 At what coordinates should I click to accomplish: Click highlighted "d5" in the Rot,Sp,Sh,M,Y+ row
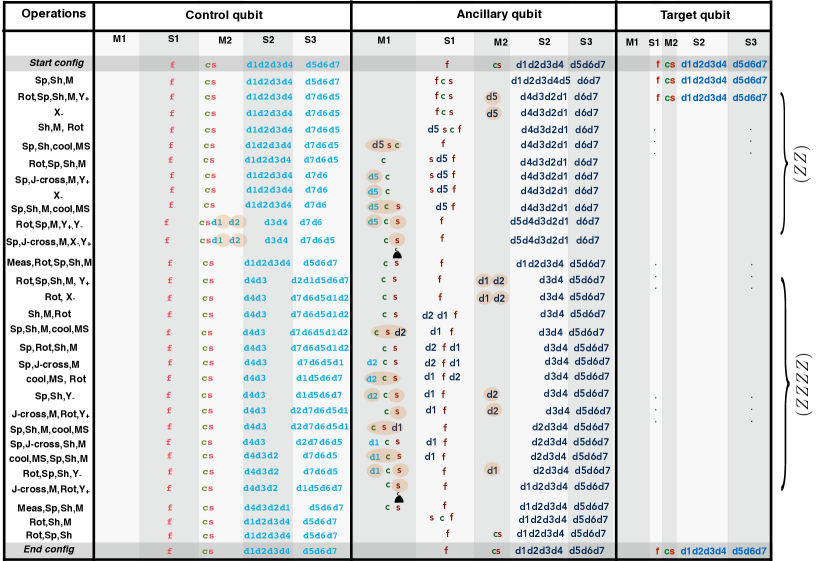pyautogui.click(x=491, y=97)
